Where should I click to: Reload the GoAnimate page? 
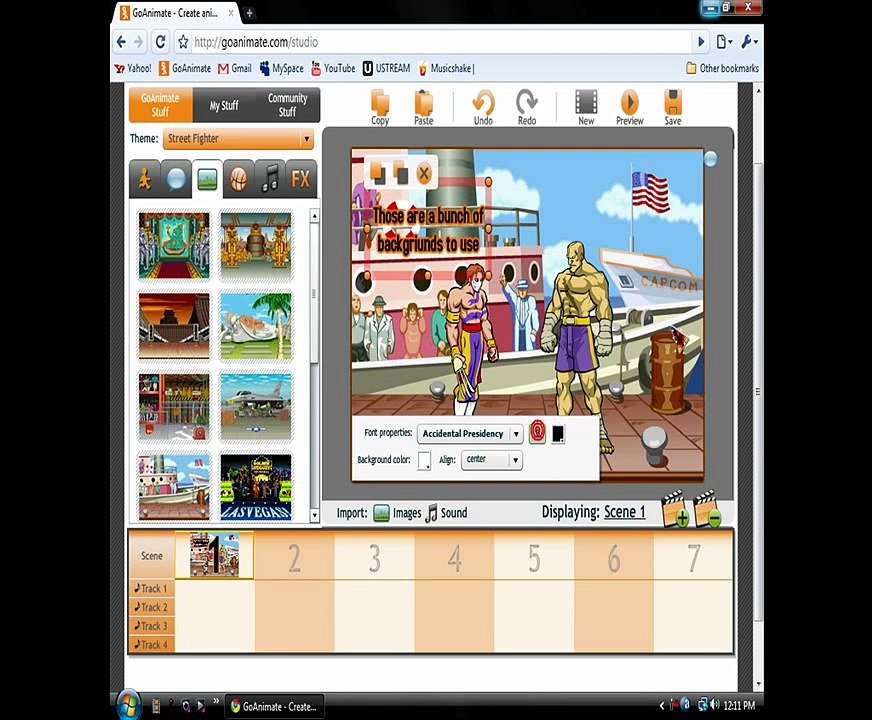tap(161, 42)
